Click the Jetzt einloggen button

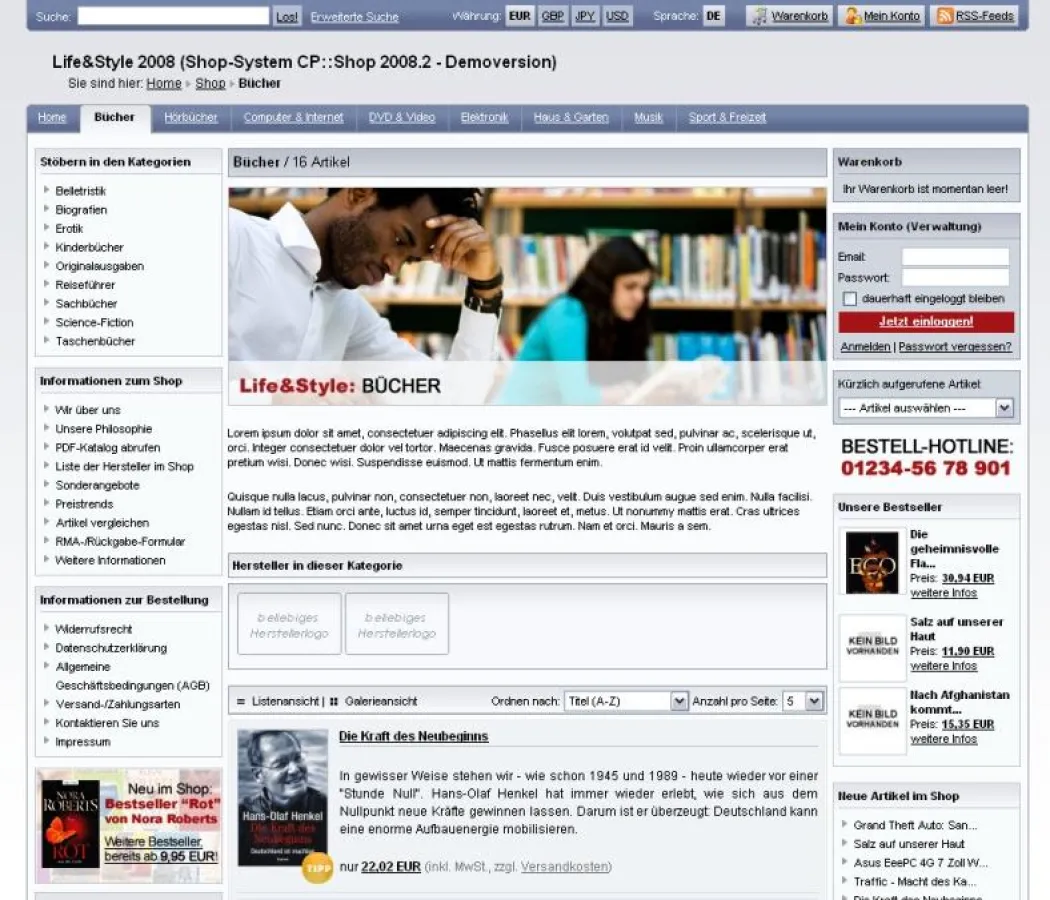pyautogui.click(x=927, y=322)
